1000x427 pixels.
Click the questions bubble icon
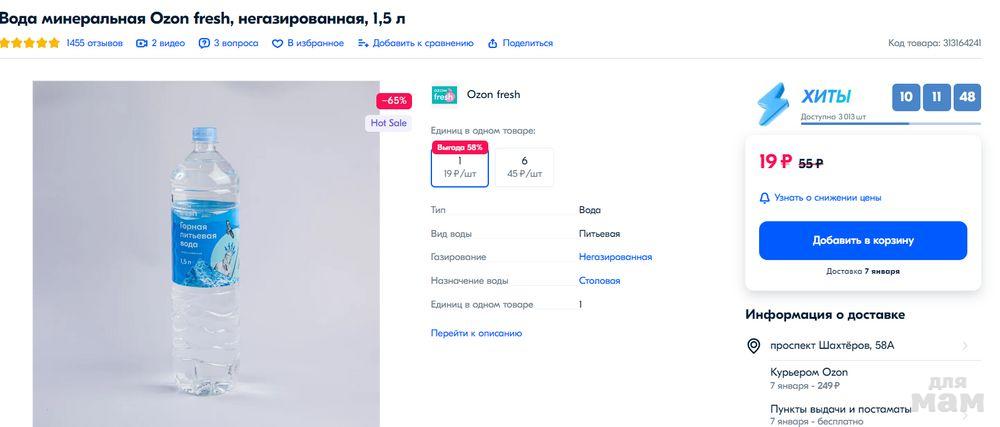[204, 43]
